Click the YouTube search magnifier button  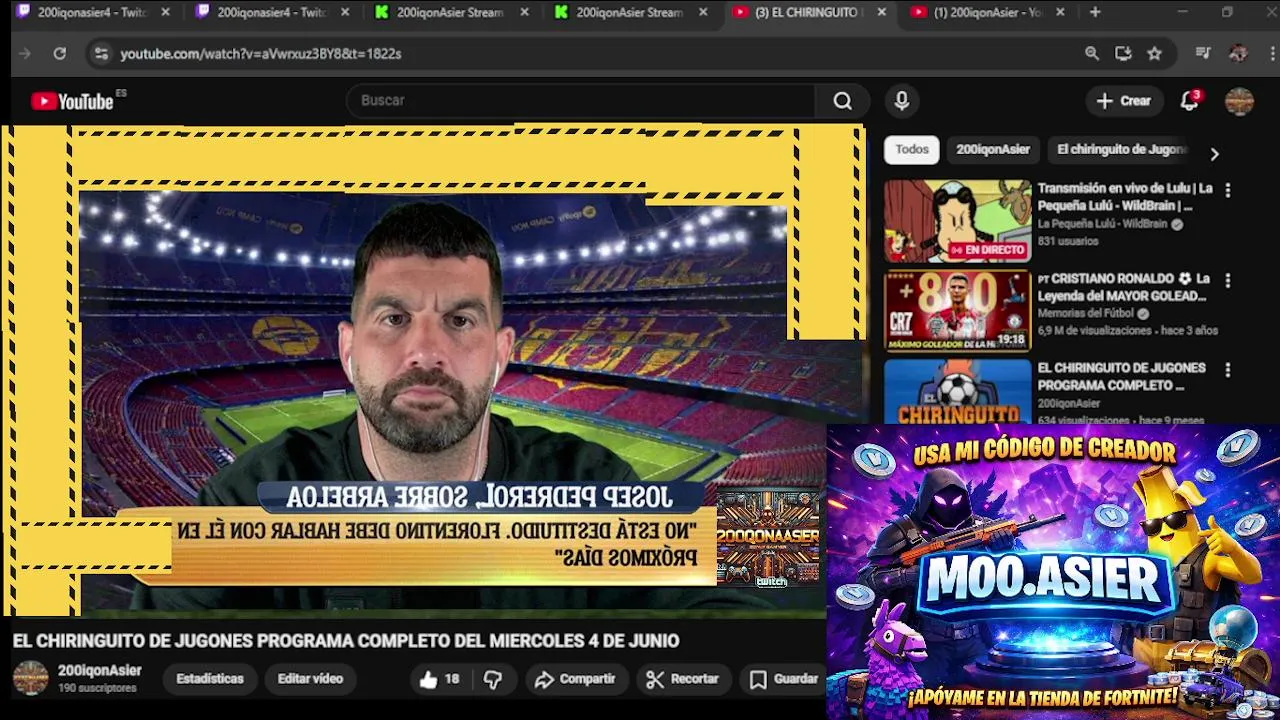pyautogui.click(x=843, y=100)
